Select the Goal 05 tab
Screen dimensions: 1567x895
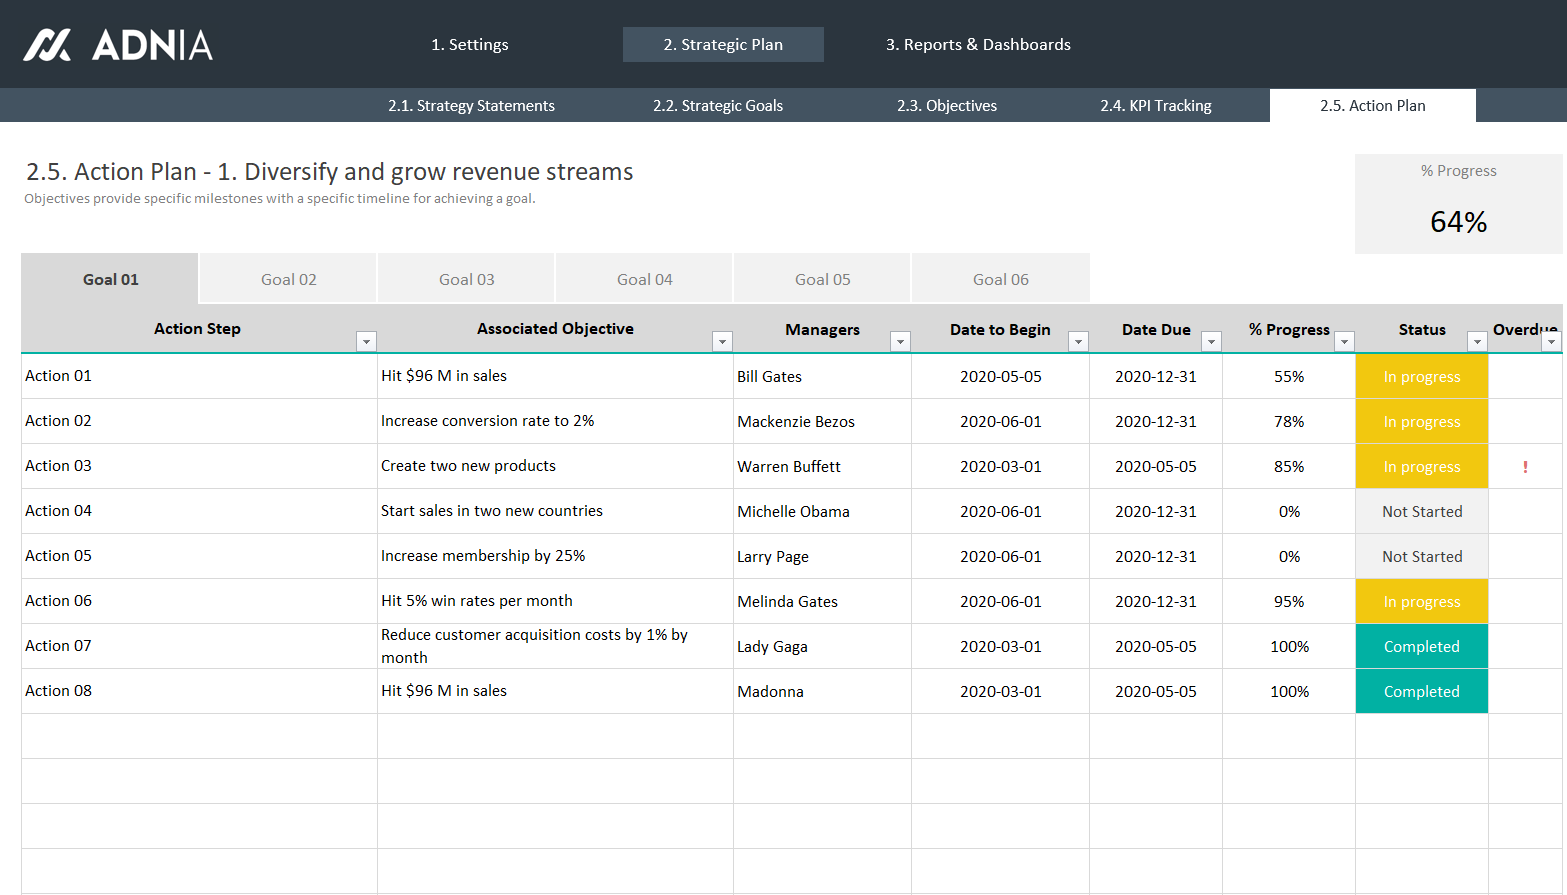tap(822, 280)
